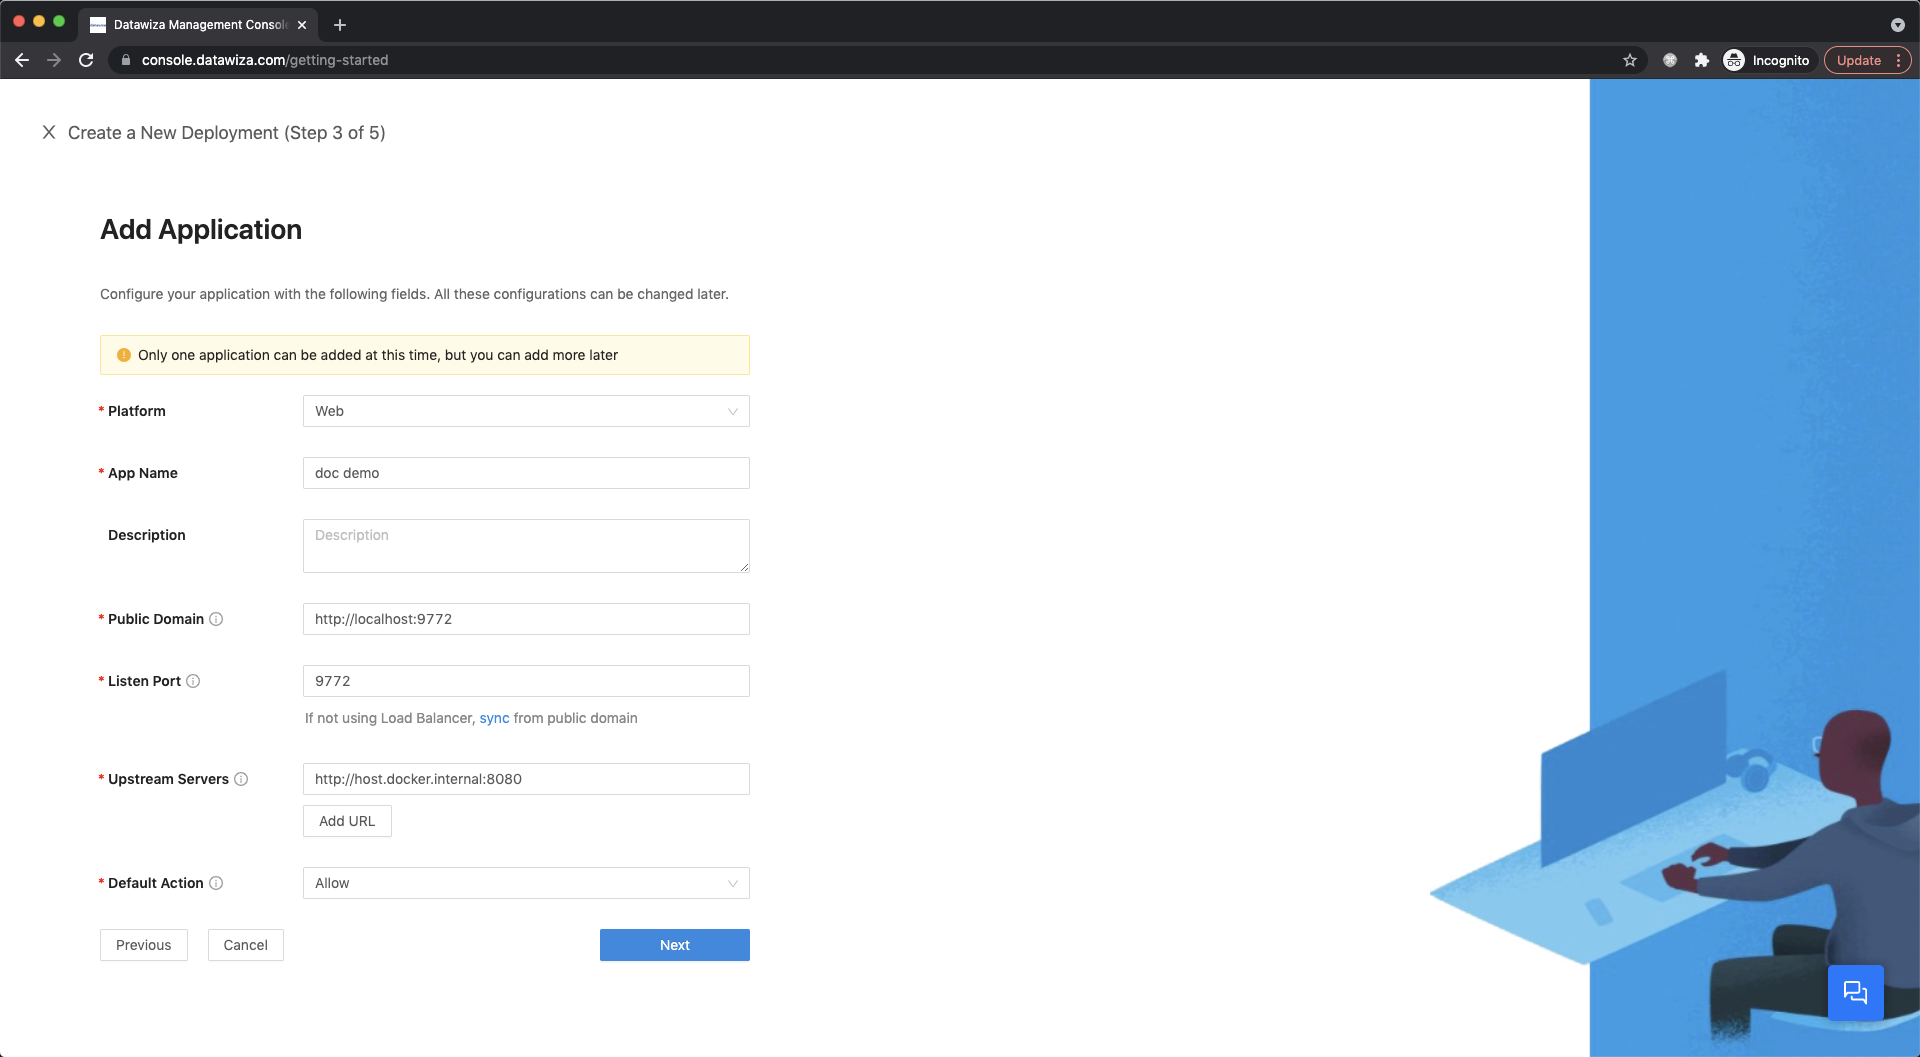Go back to the previous browser page
Image resolution: width=1920 pixels, height=1057 pixels.
click(22, 60)
